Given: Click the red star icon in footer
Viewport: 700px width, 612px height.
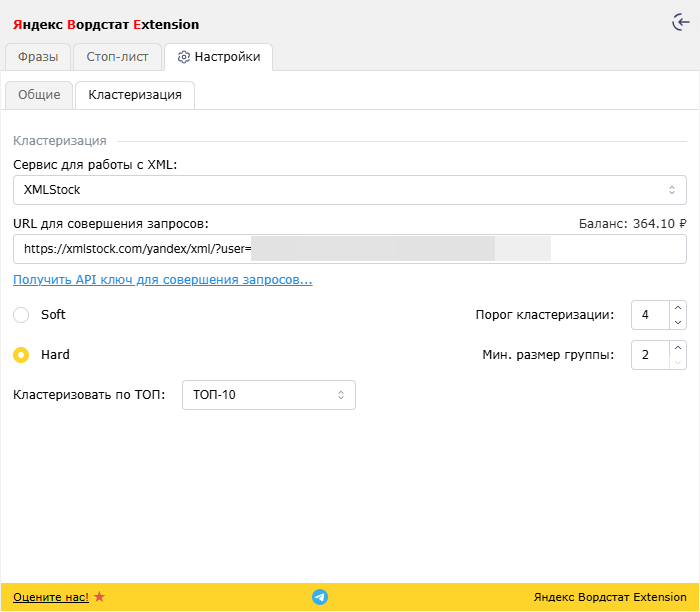Looking at the screenshot, I should (100, 596).
